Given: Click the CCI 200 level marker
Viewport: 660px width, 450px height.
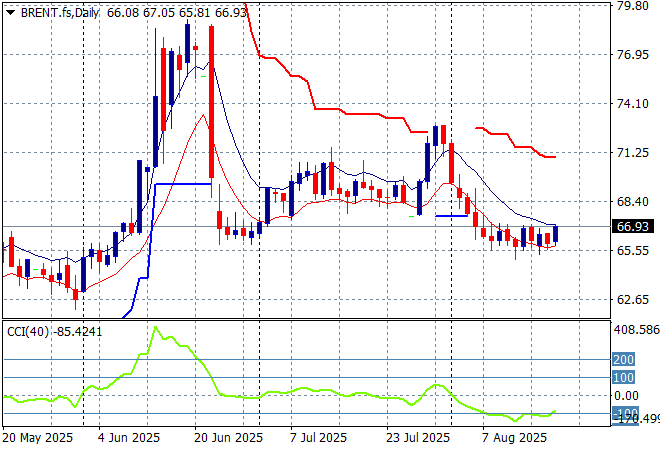Looking at the screenshot, I should click(623, 359).
